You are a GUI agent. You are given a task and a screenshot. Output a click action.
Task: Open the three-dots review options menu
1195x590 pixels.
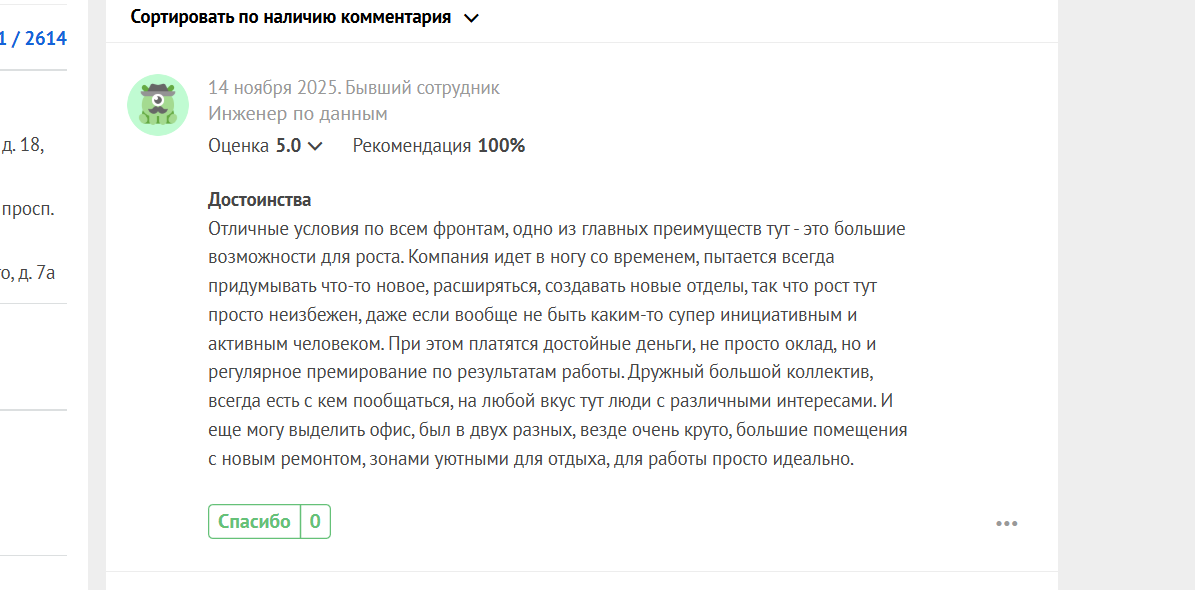[1006, 523]
